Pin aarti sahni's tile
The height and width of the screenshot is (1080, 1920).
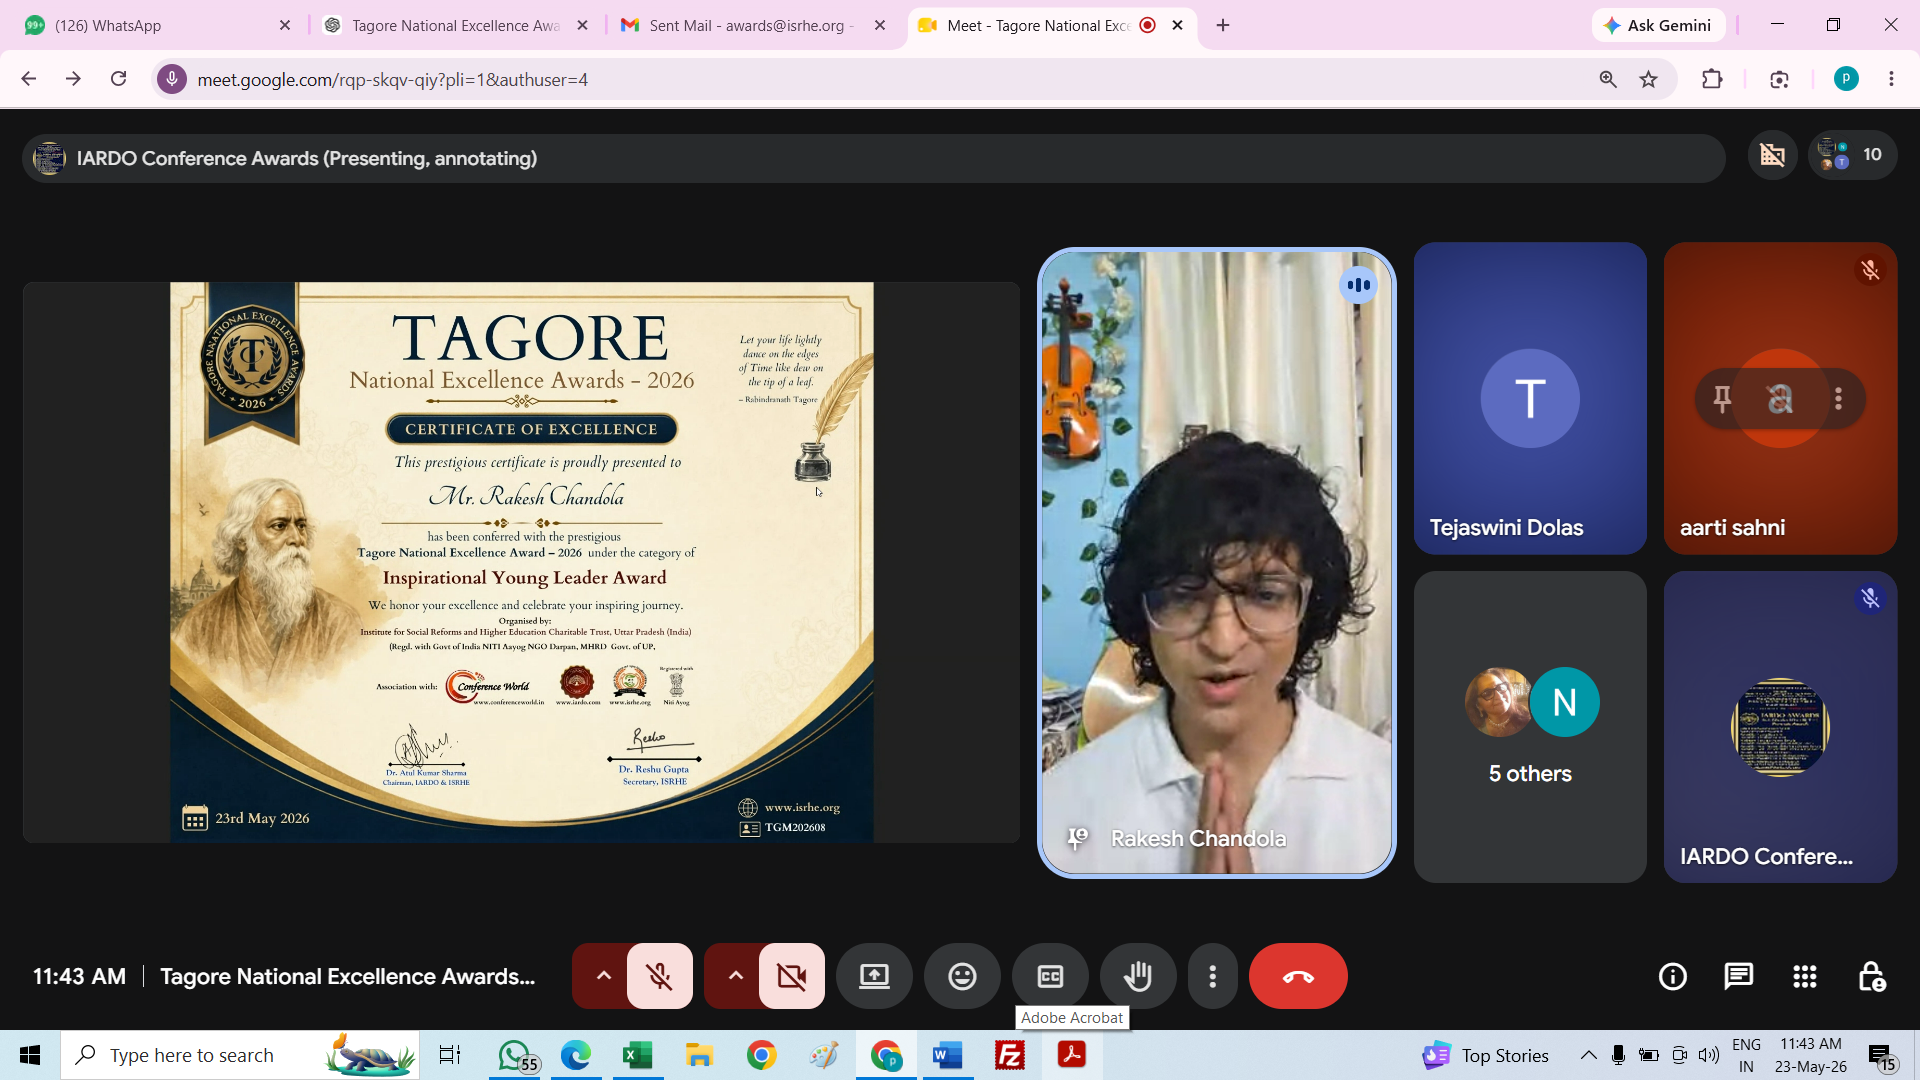pos(1722,399)
